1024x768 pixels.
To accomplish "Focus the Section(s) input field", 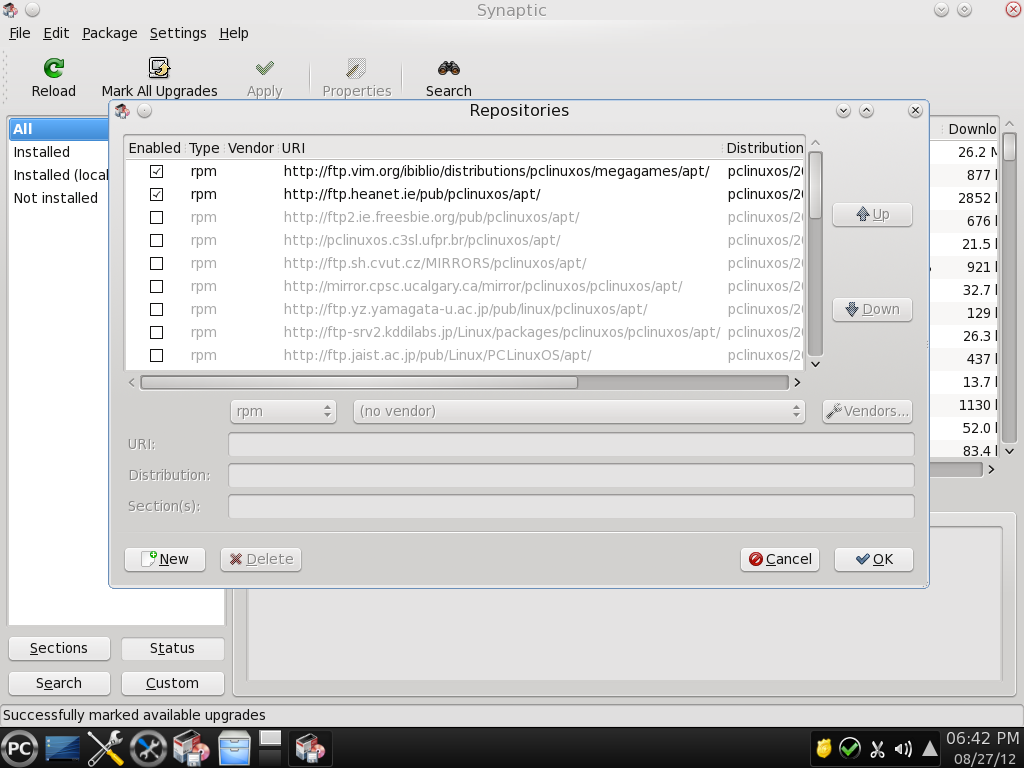I will tap(571, 507).
